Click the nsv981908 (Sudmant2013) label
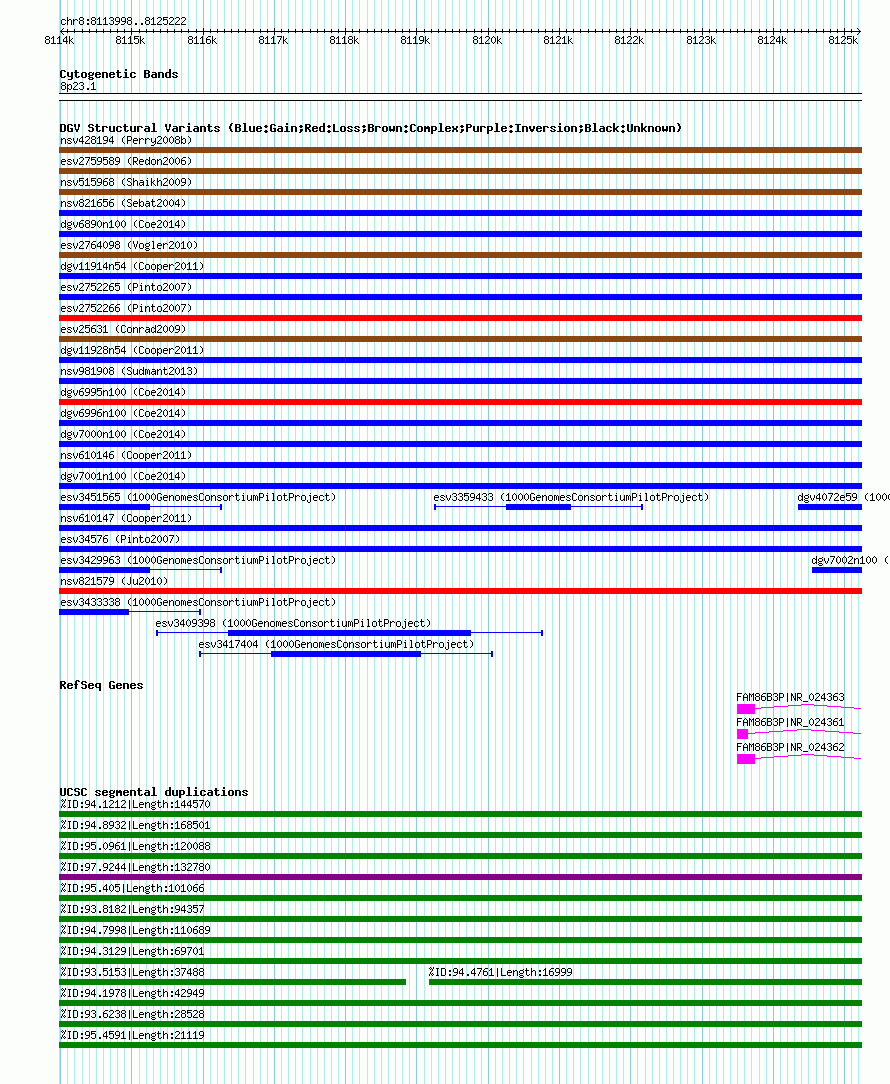The image size is (890, 1084). click(129, 371)
